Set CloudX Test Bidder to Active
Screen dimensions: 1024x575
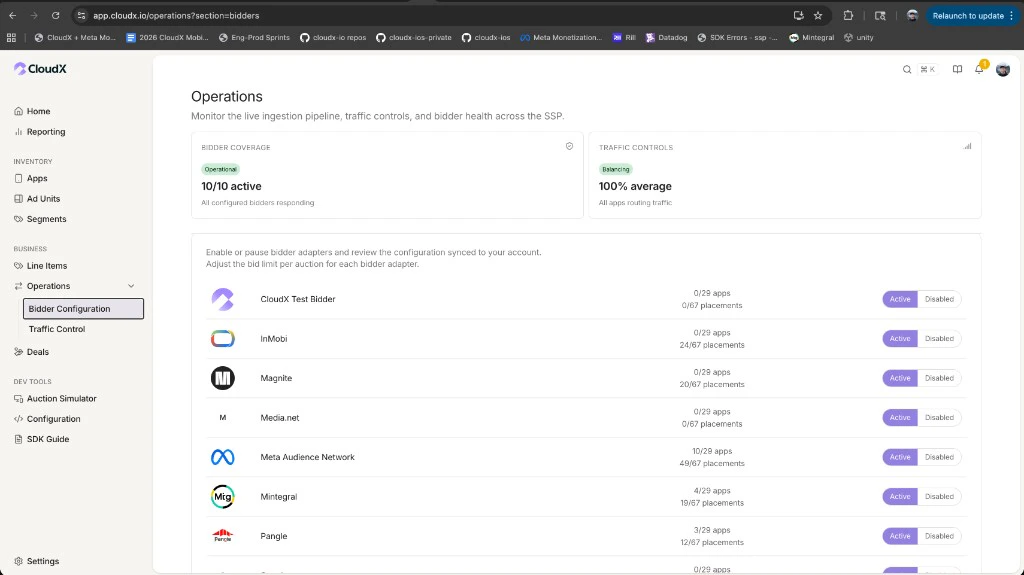900,299
